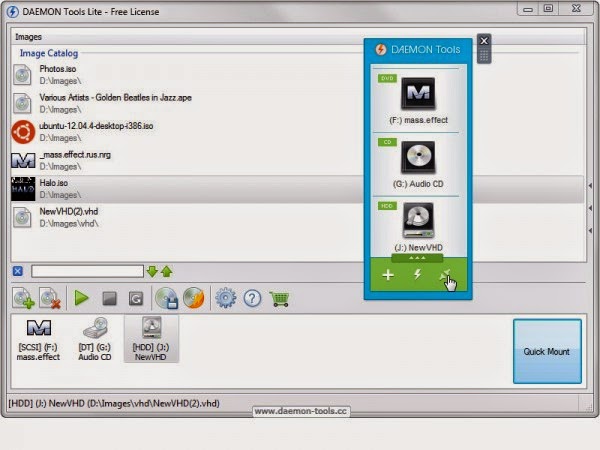The height and width of the screenshot is (450, 600).
Task: Minimize the DAEMON Tools Lite window
Action: pyautogui.click(x=528, y=9)
